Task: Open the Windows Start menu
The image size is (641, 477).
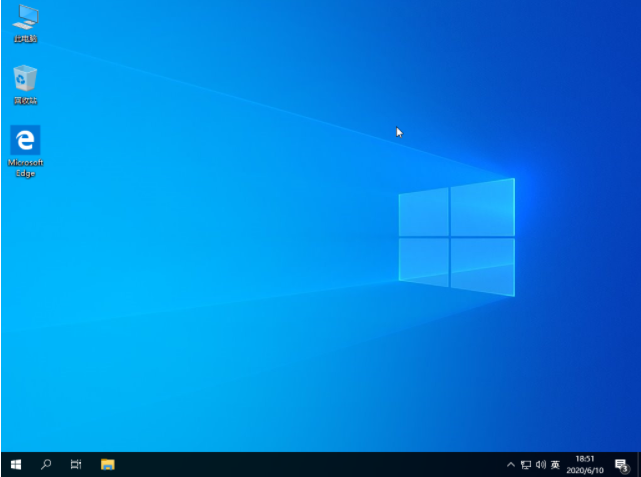Action: (x=16, y=464)
